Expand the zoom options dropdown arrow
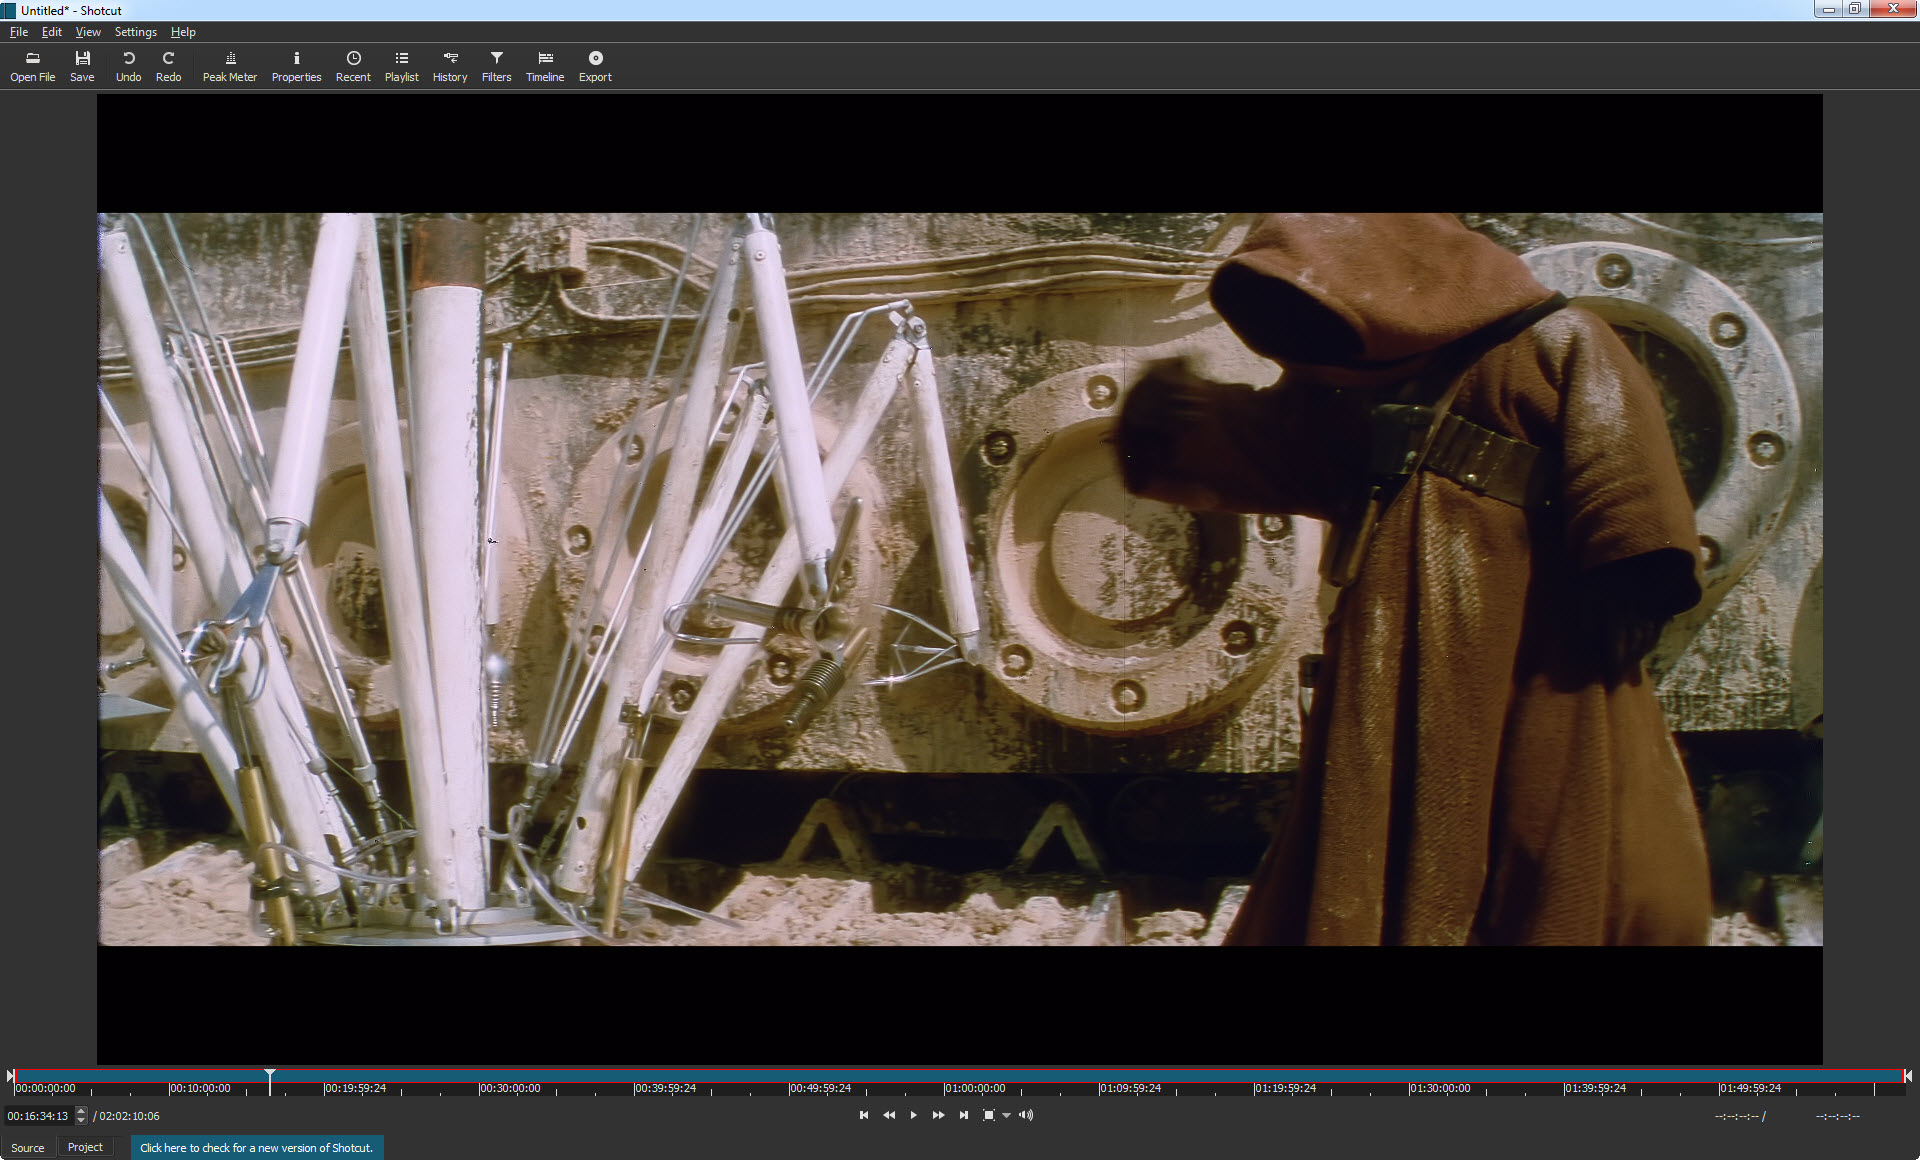The width and height of the screenshot is (1920, 1160). click(1007, 1116)
